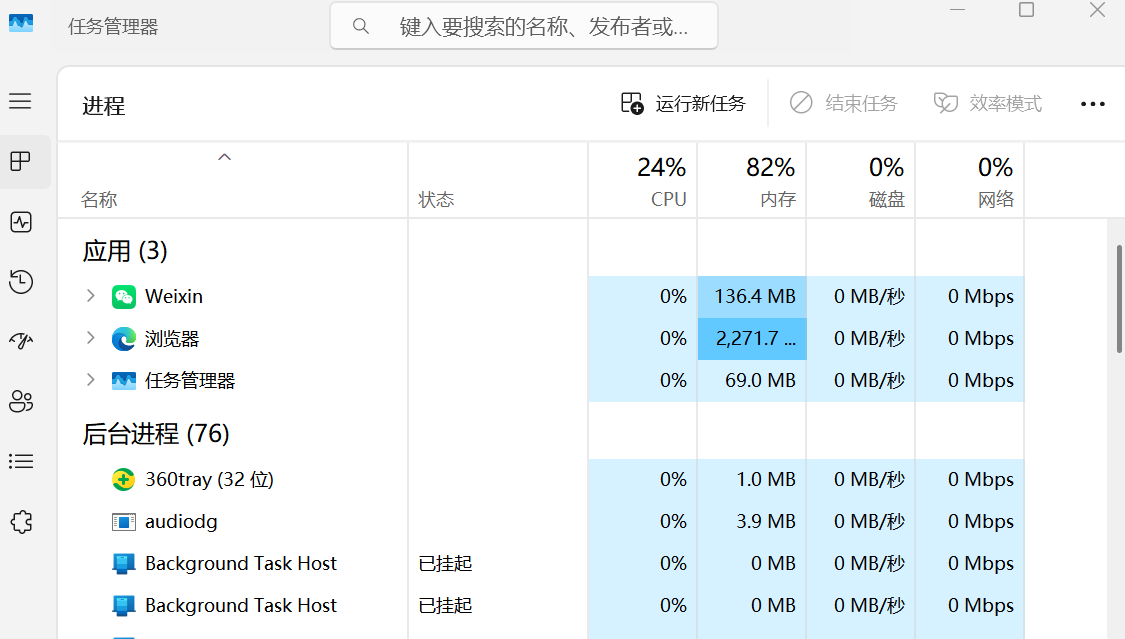Image resolution: width=1125 pixels, height=639 pixels.
Task: Click the Weixin app icon
Action: tap(123, 297)
